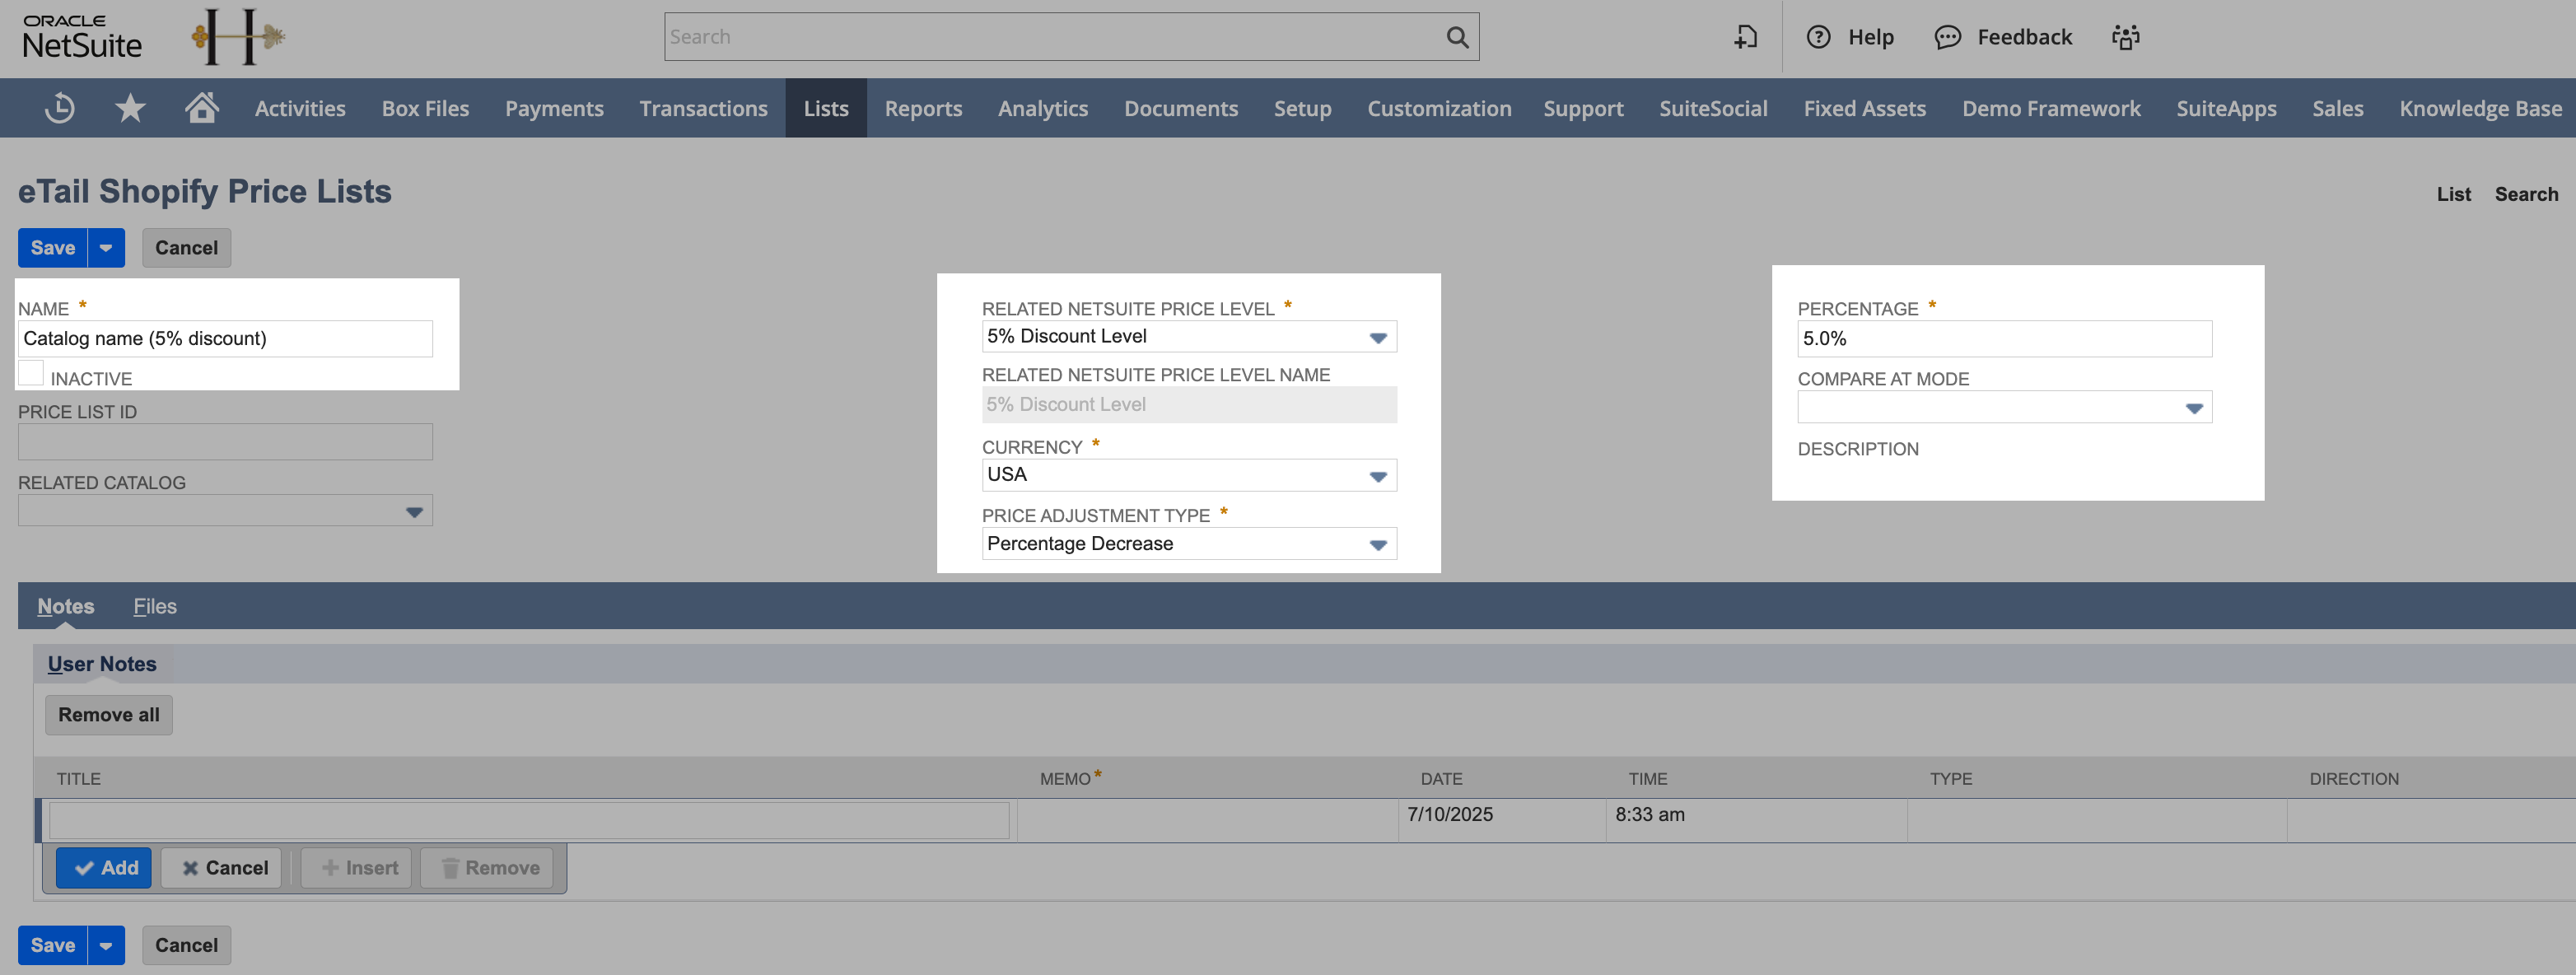This screenshot has height=975, width=2576.
Task: Click the note Memo cell
Action: coord(1207,821)
